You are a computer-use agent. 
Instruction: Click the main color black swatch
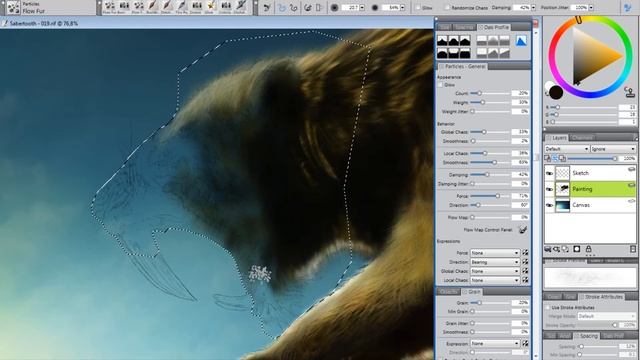coord(556,92)
